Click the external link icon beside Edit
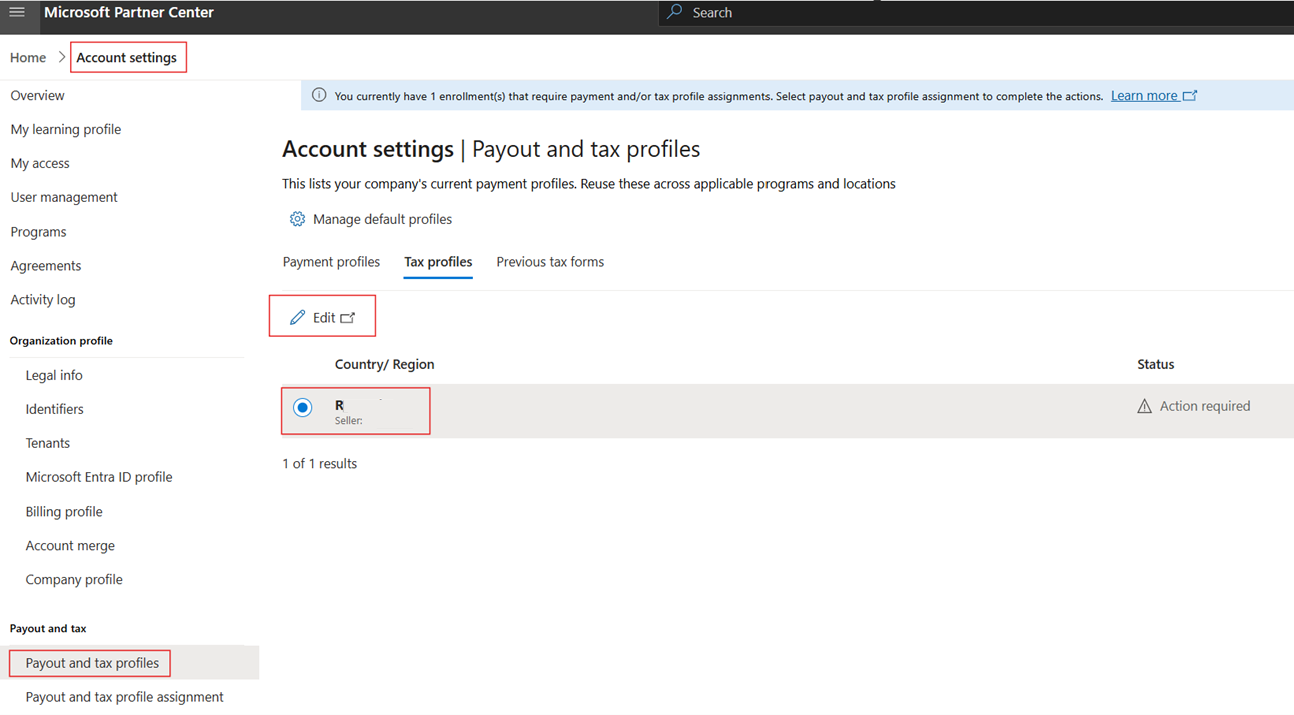 [x=348, y=318]
